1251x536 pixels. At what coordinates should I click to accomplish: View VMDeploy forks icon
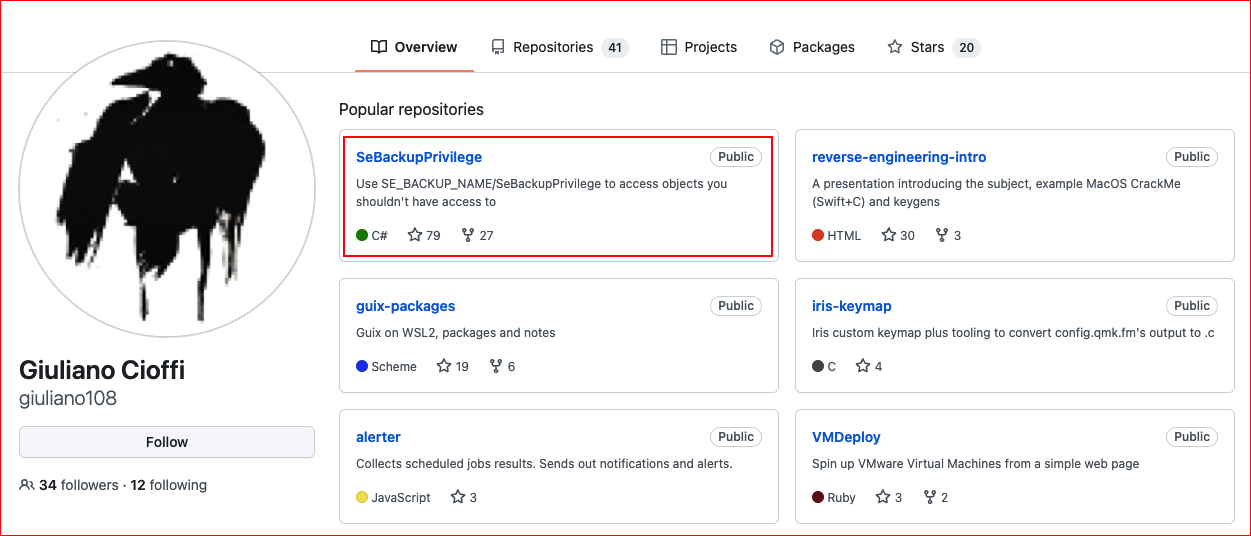click(929, 497)
